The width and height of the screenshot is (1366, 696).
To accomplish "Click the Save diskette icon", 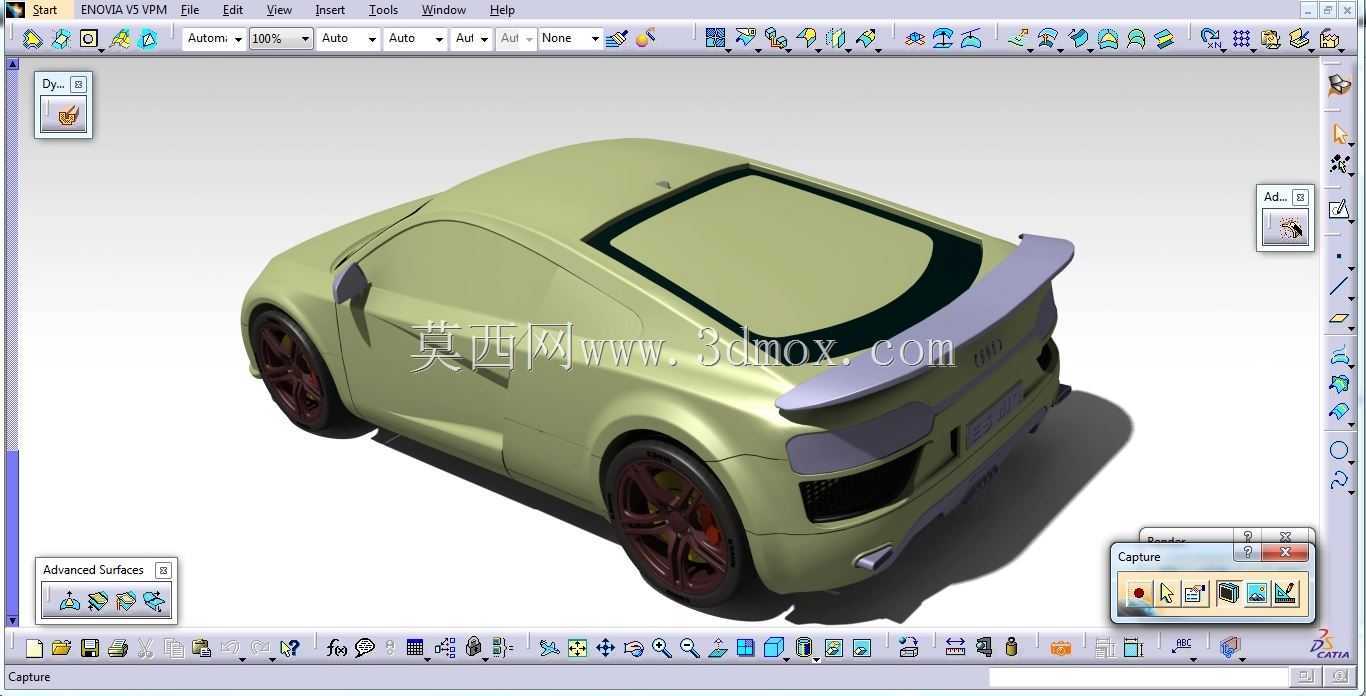I will point(89,648).
